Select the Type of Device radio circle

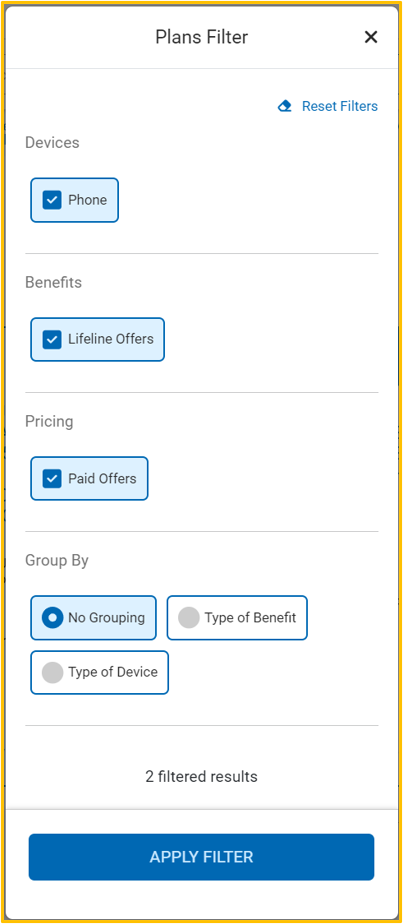coord(52,672)
